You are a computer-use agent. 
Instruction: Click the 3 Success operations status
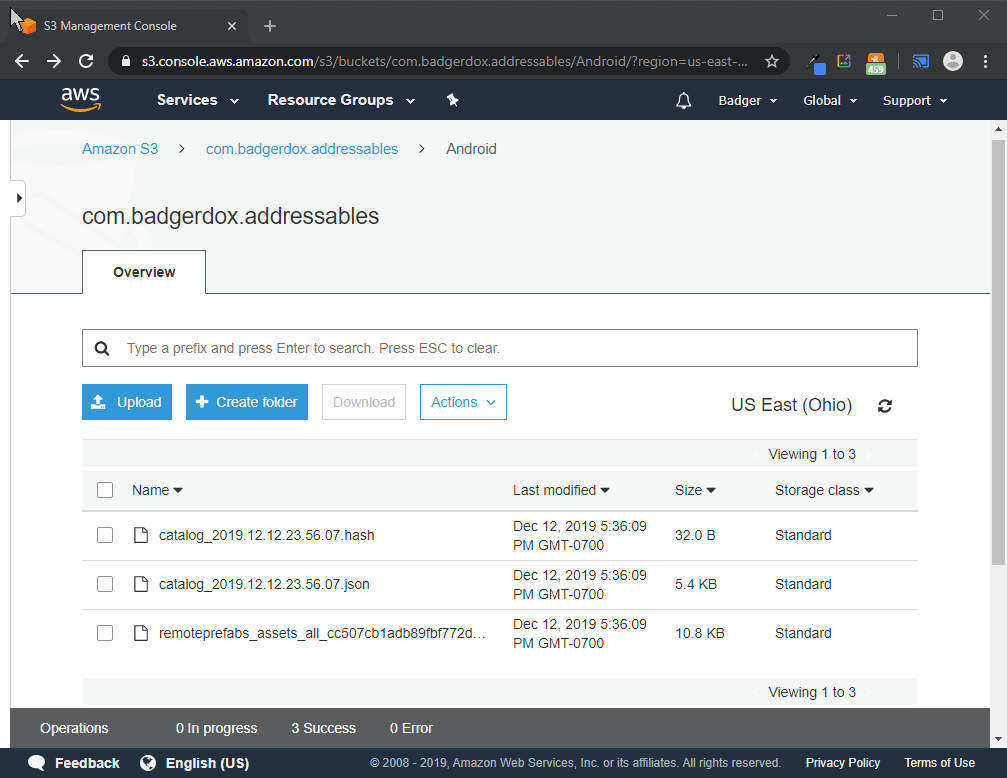tap(323, 728)
